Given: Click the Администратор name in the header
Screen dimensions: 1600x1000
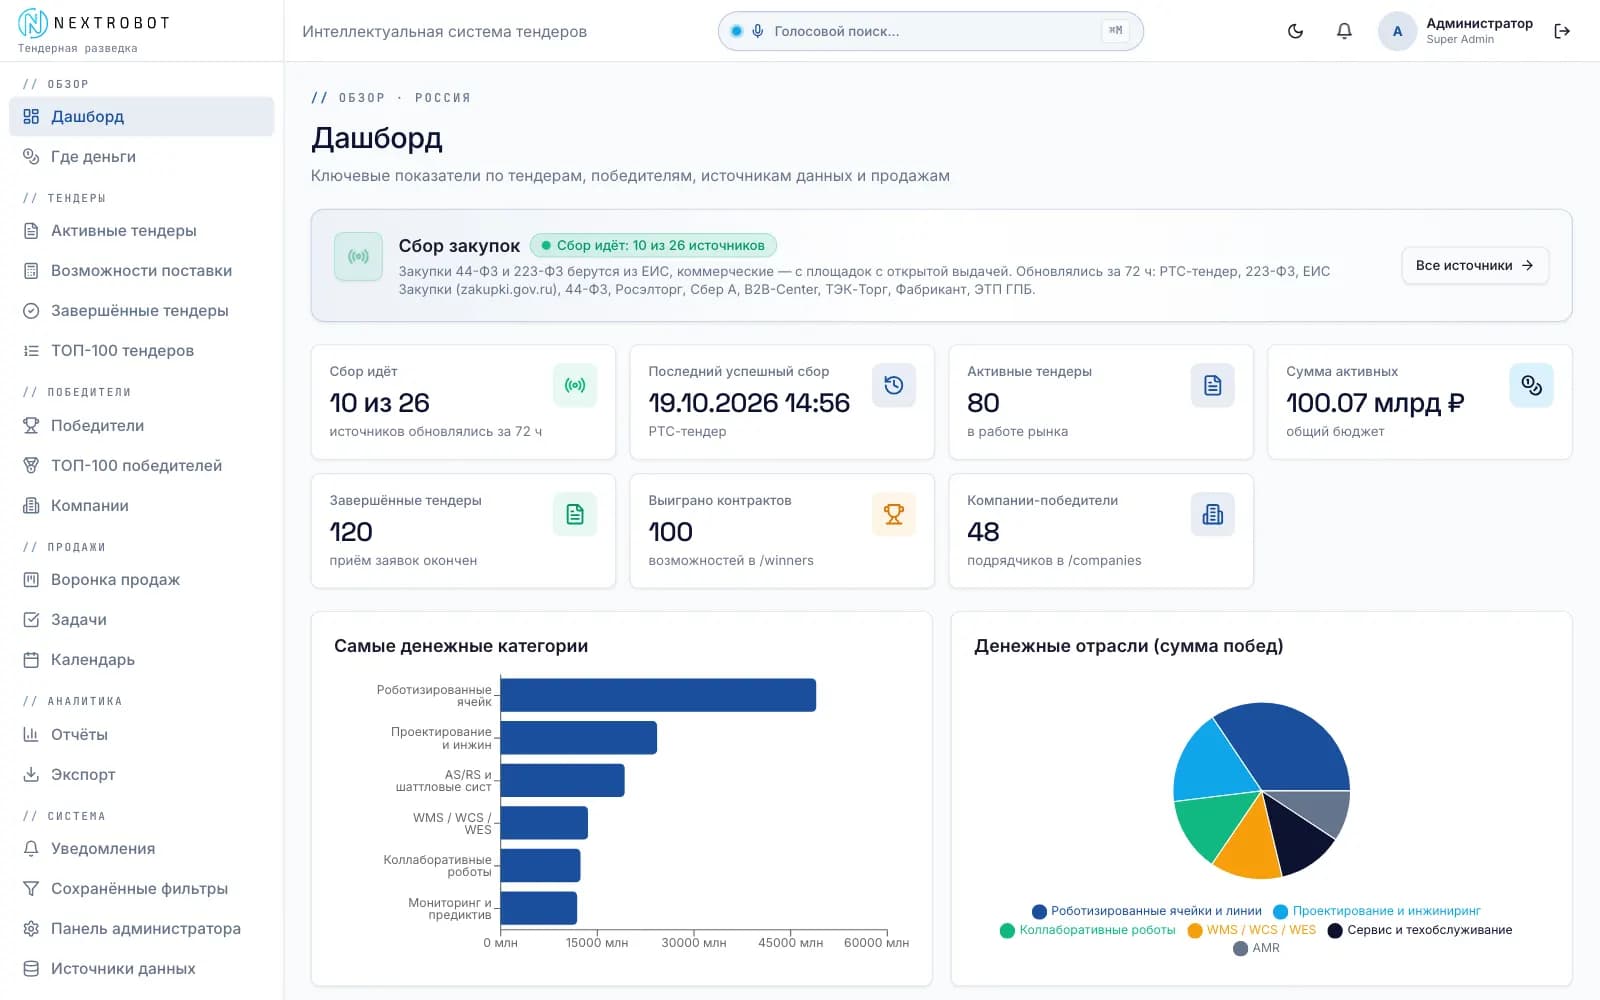Looking at the screenshot, I should point(1479,23).
